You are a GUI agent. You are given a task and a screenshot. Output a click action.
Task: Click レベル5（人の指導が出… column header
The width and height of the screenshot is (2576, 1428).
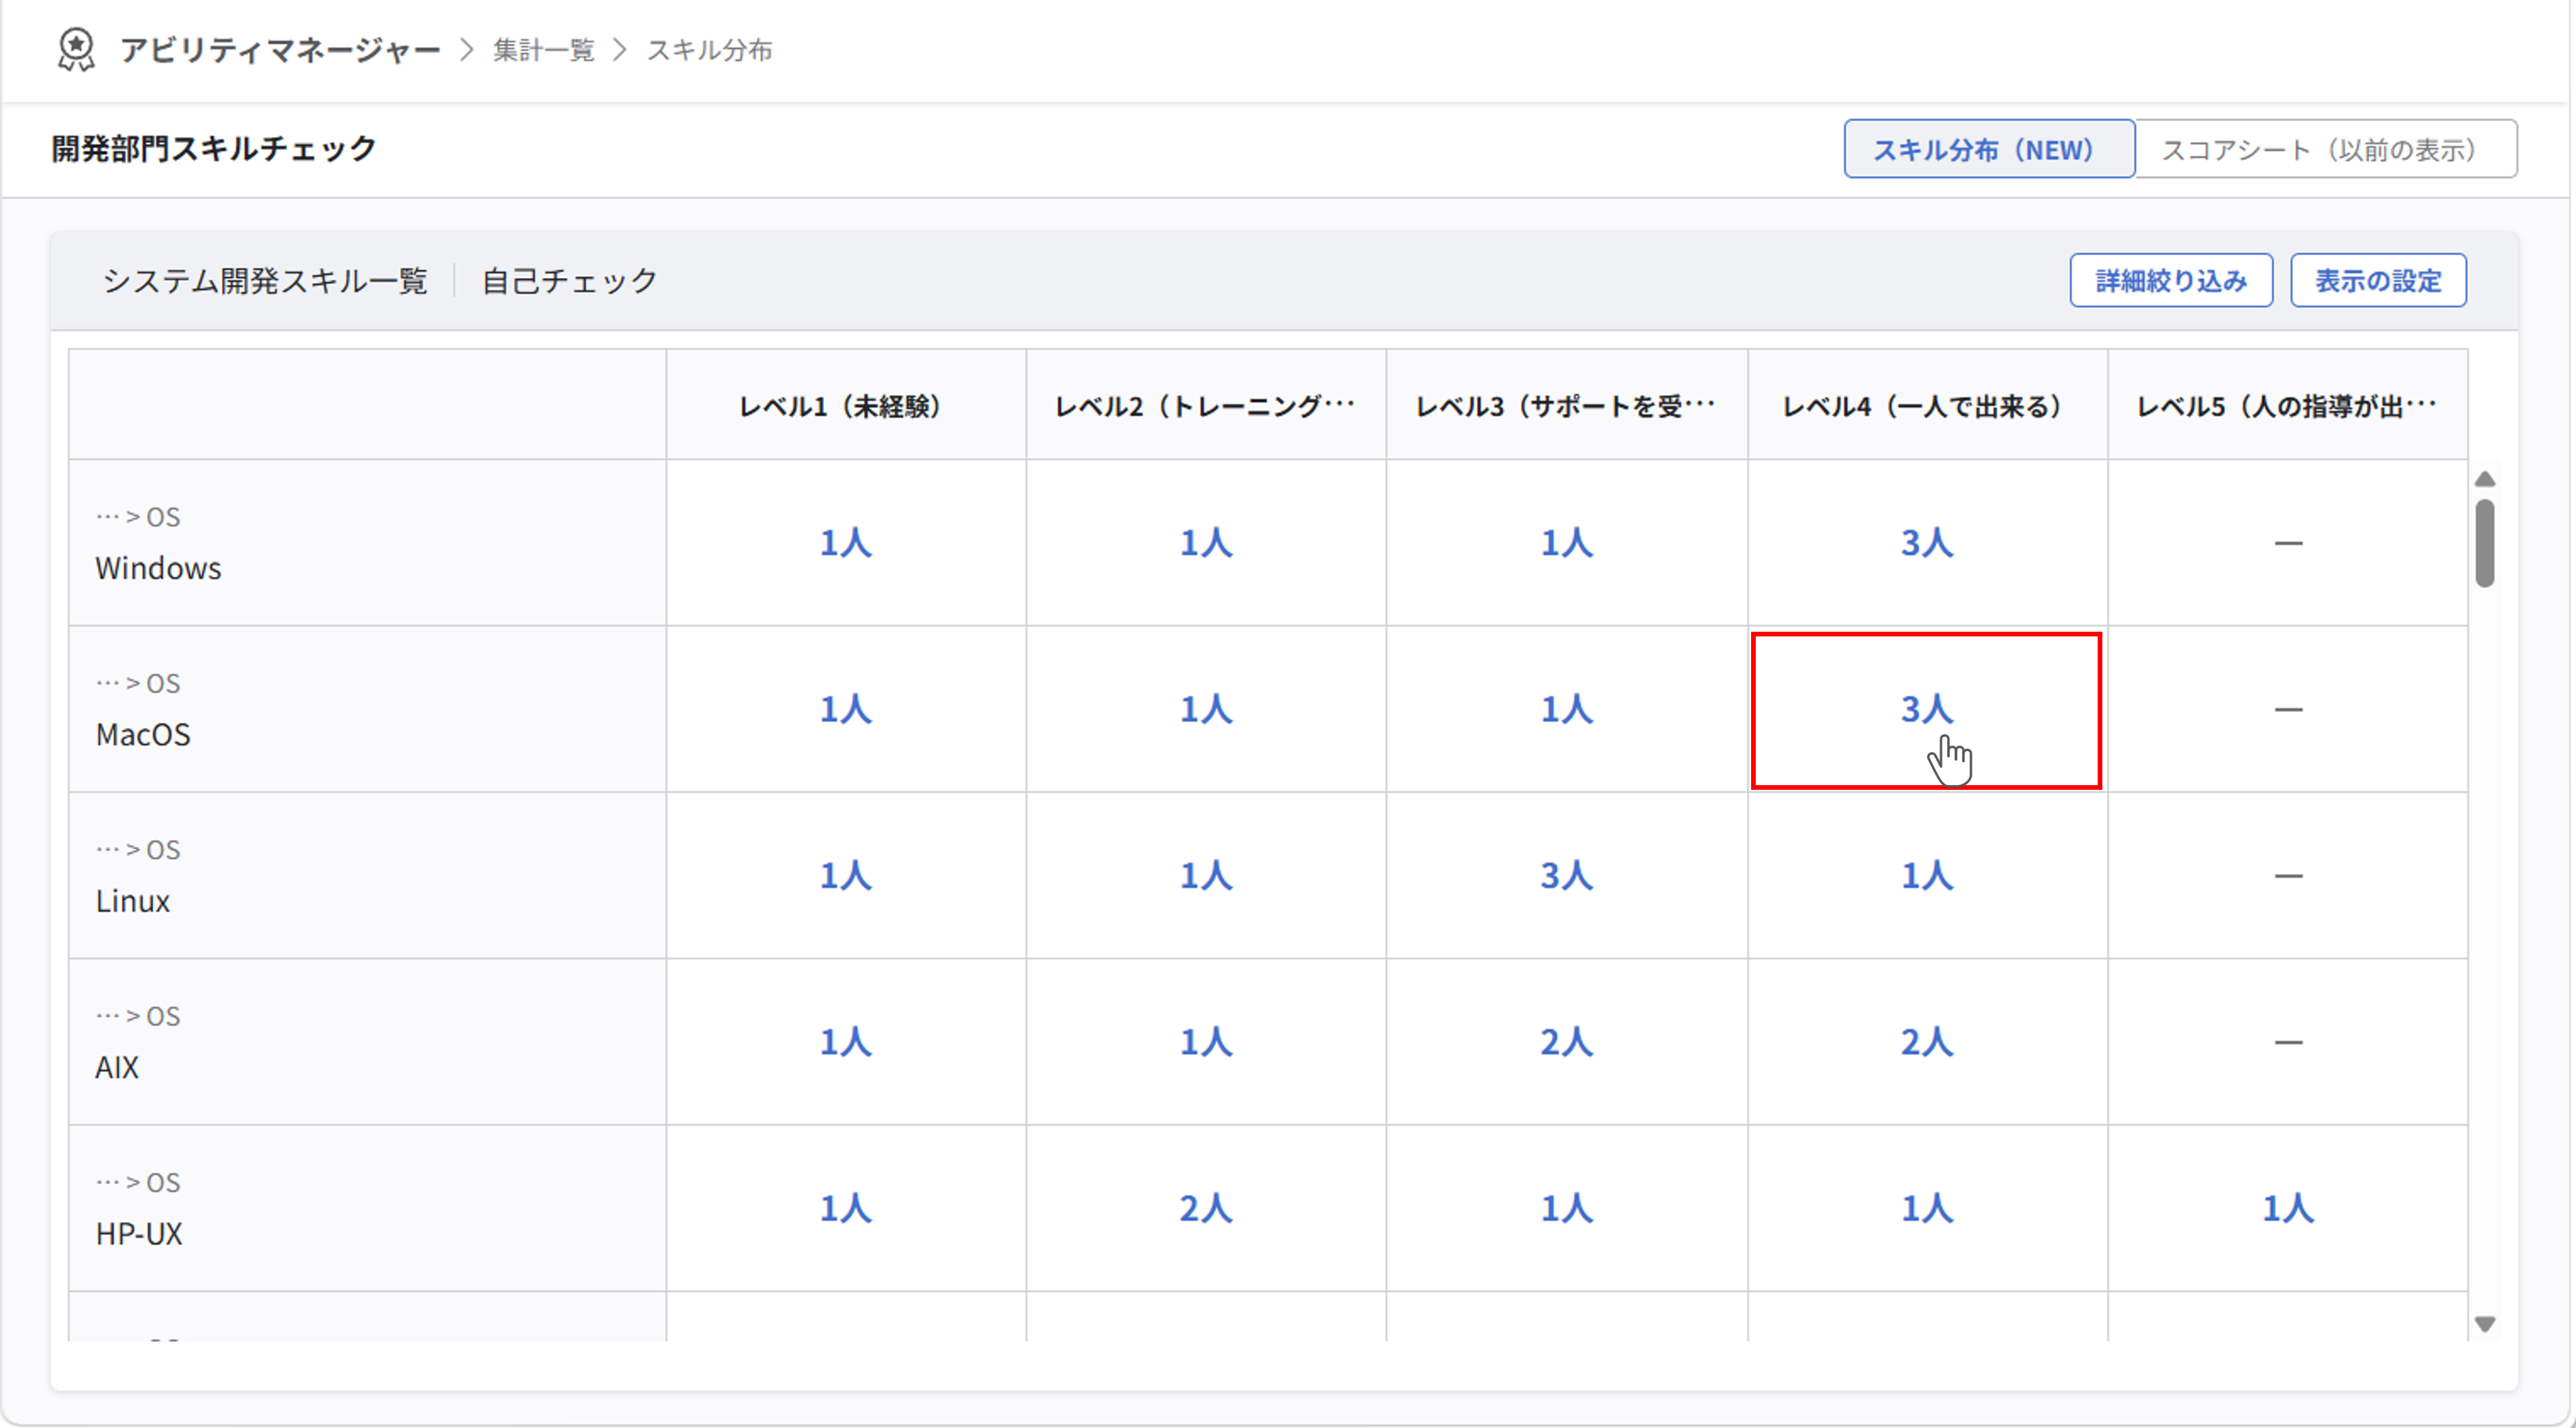click(x=2287, y=406)
